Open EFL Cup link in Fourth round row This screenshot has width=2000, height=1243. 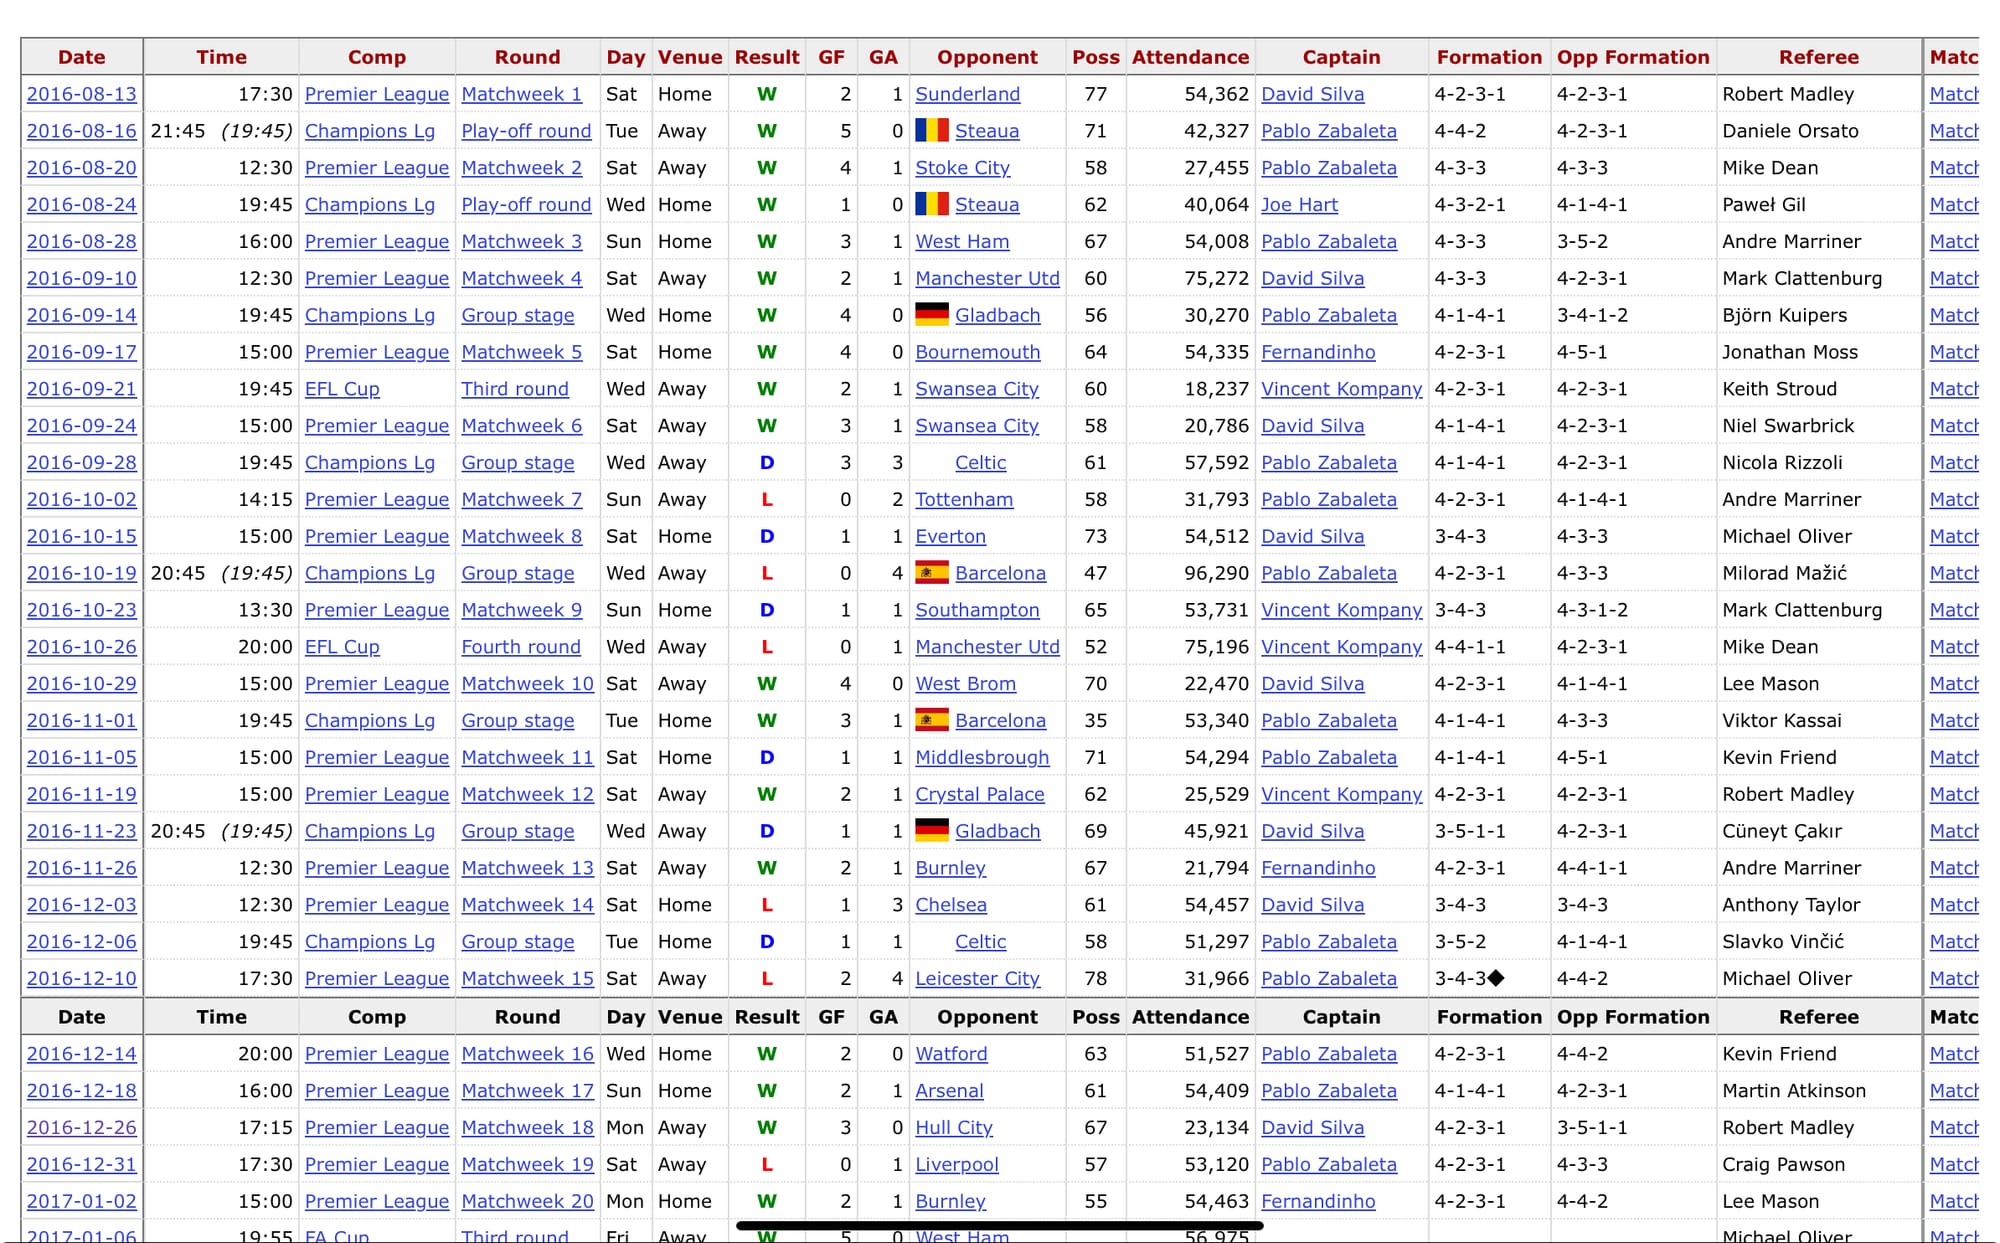(342, 647)
